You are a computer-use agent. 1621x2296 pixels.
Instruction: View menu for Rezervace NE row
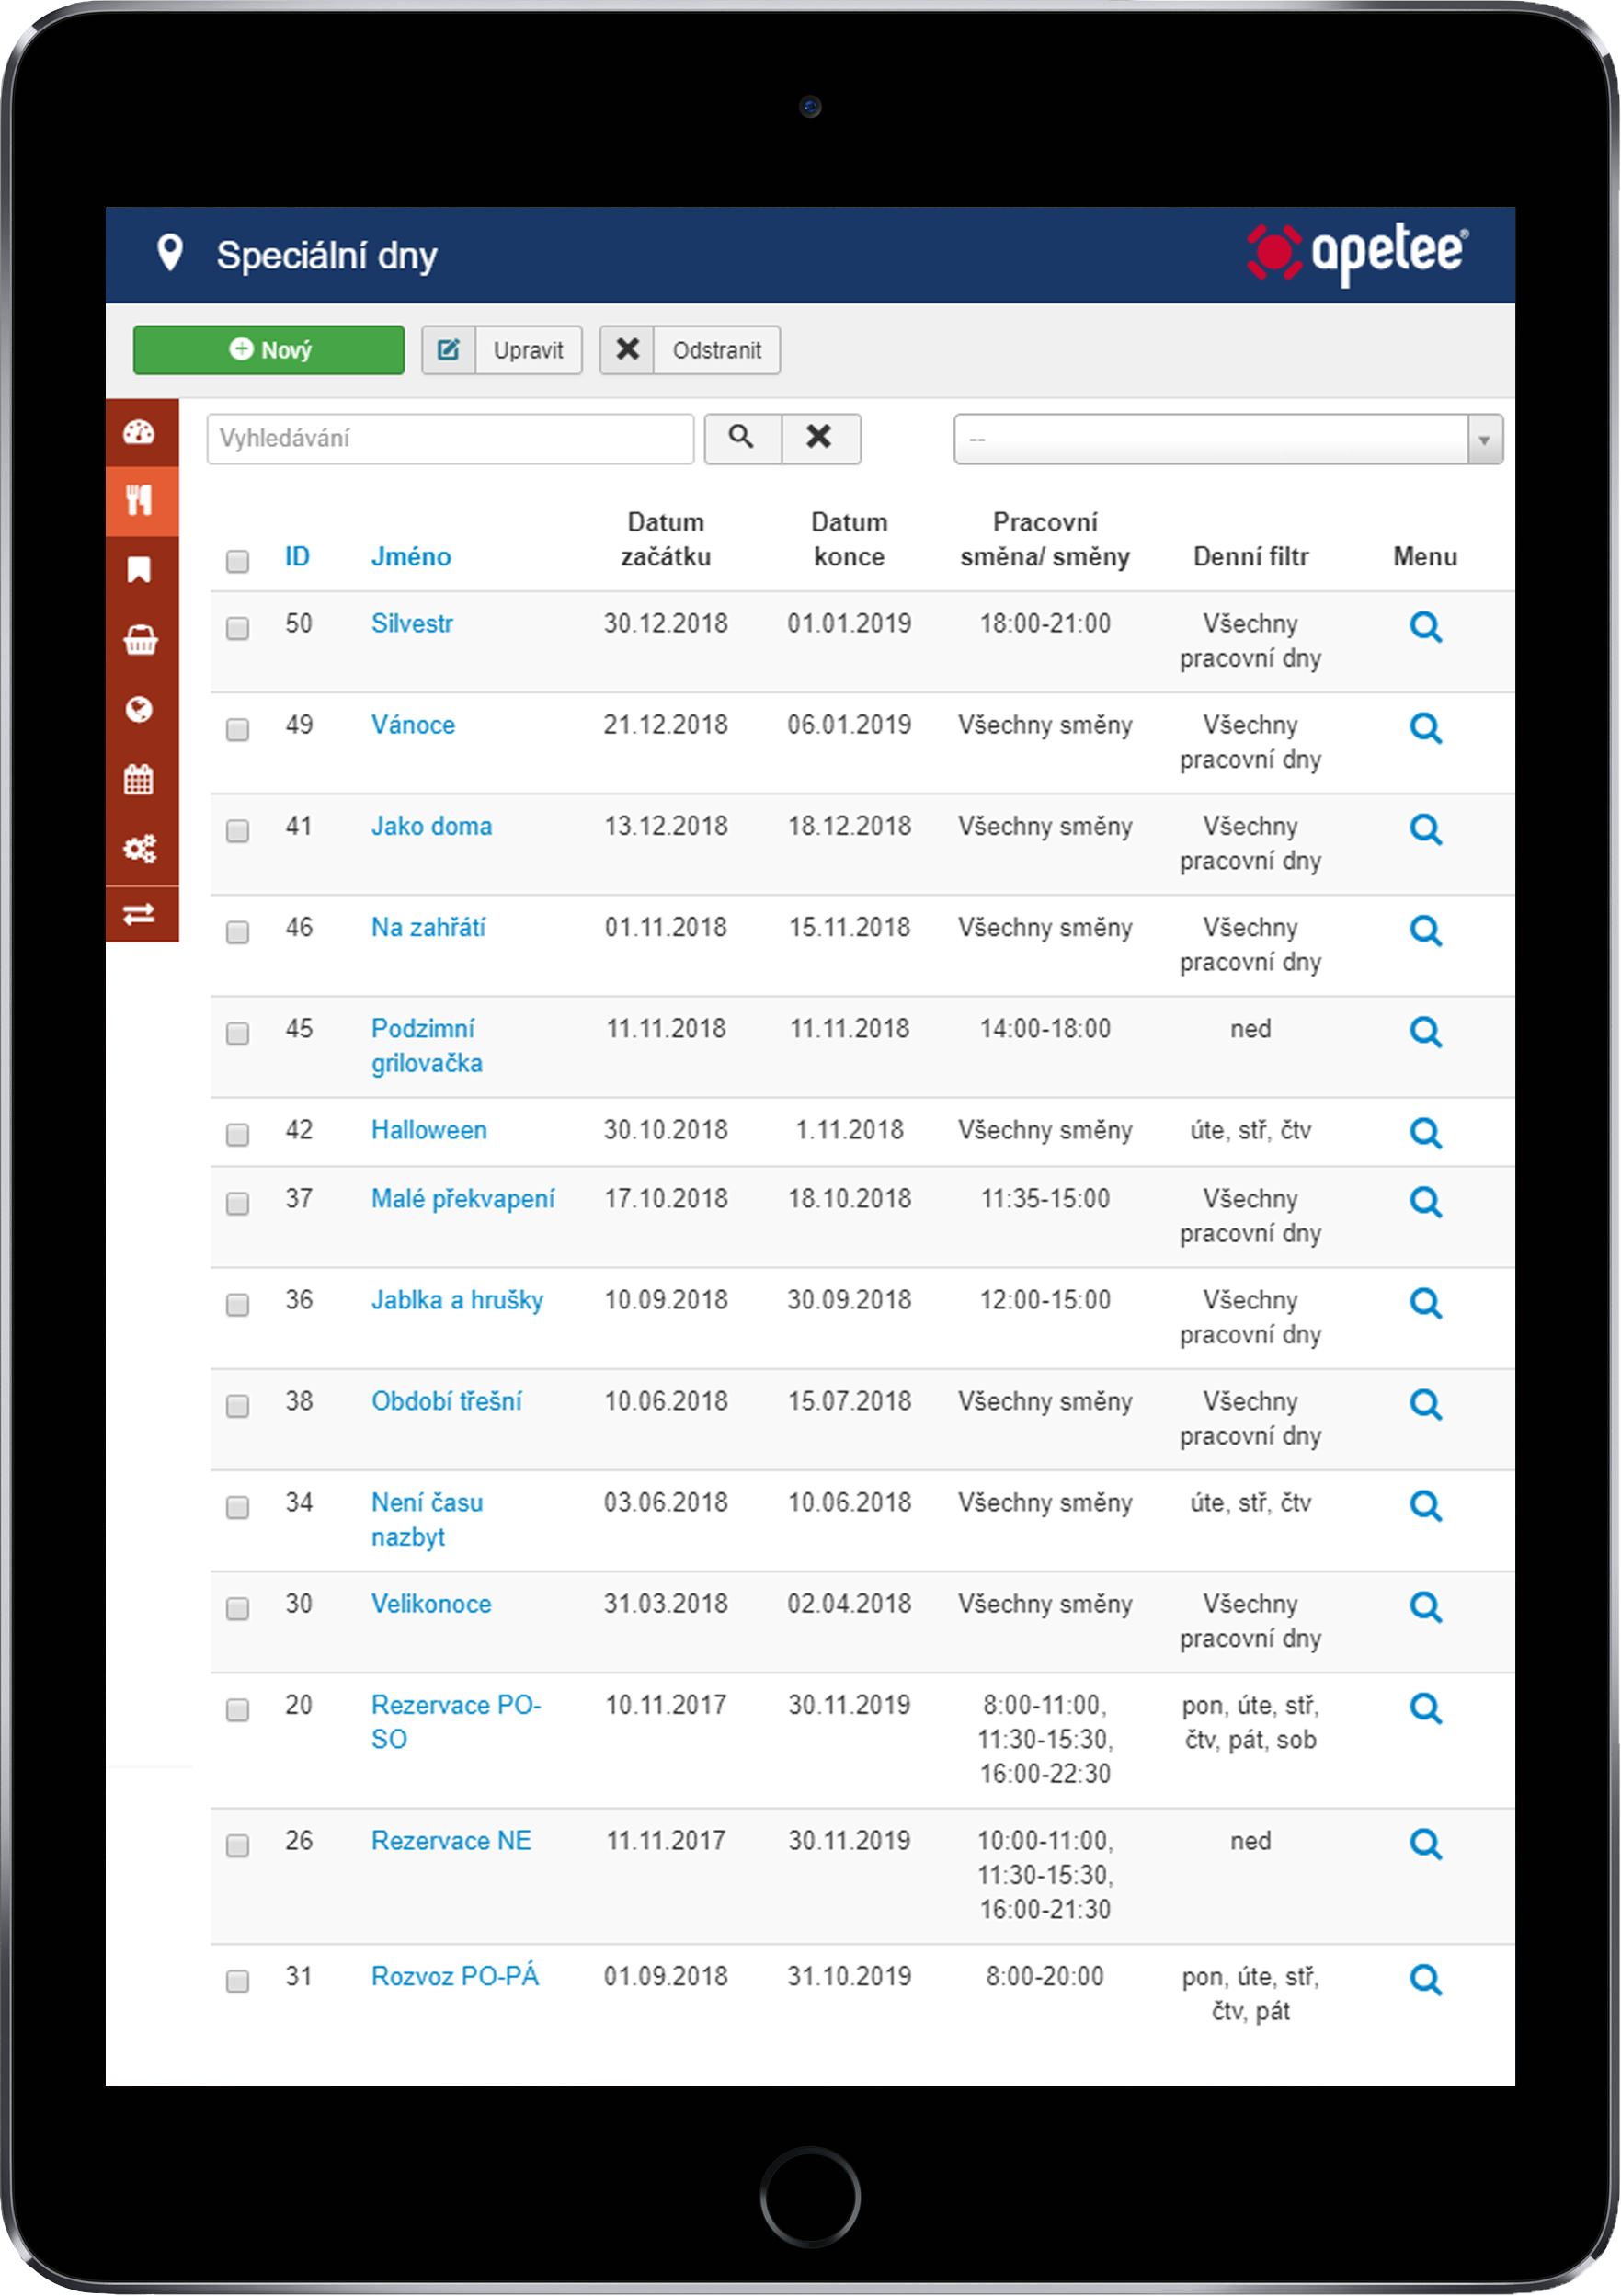pyautogui.click(x=1425, y=1844)
